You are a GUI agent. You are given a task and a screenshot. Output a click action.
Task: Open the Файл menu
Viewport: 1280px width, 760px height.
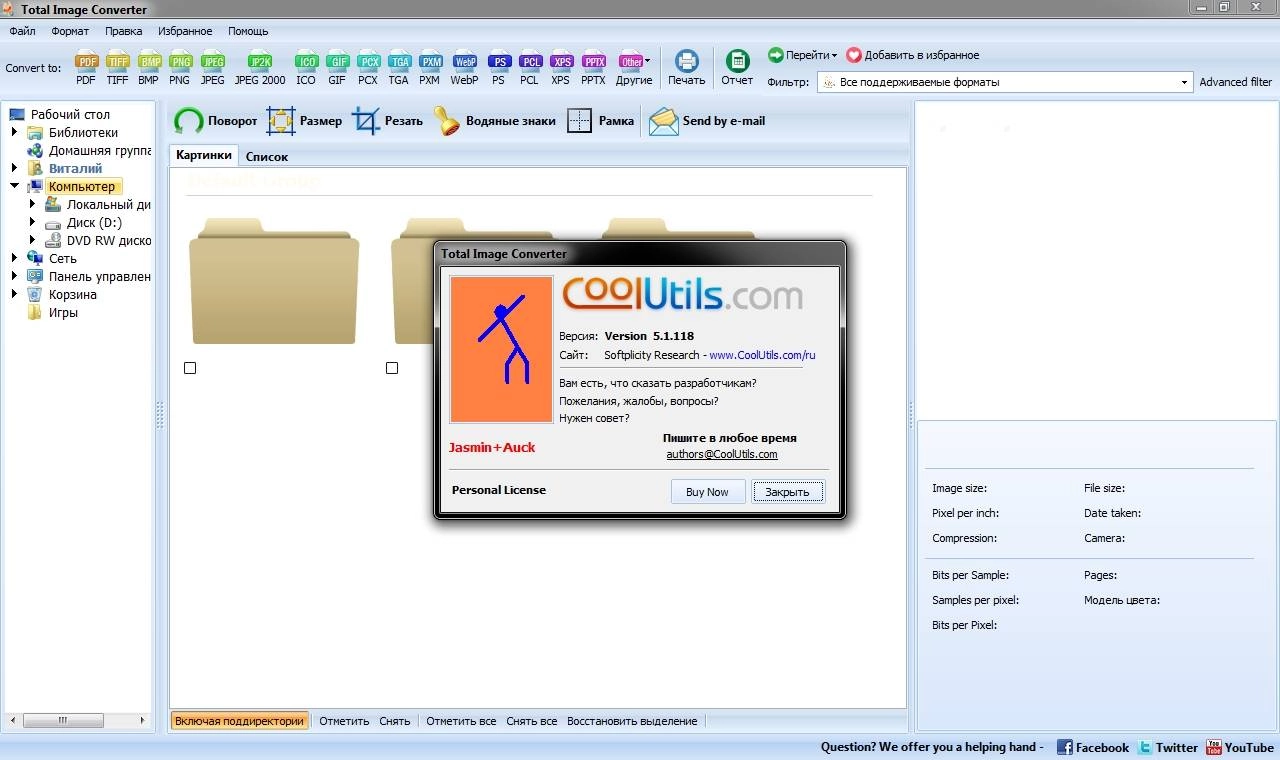coord(22,31)
